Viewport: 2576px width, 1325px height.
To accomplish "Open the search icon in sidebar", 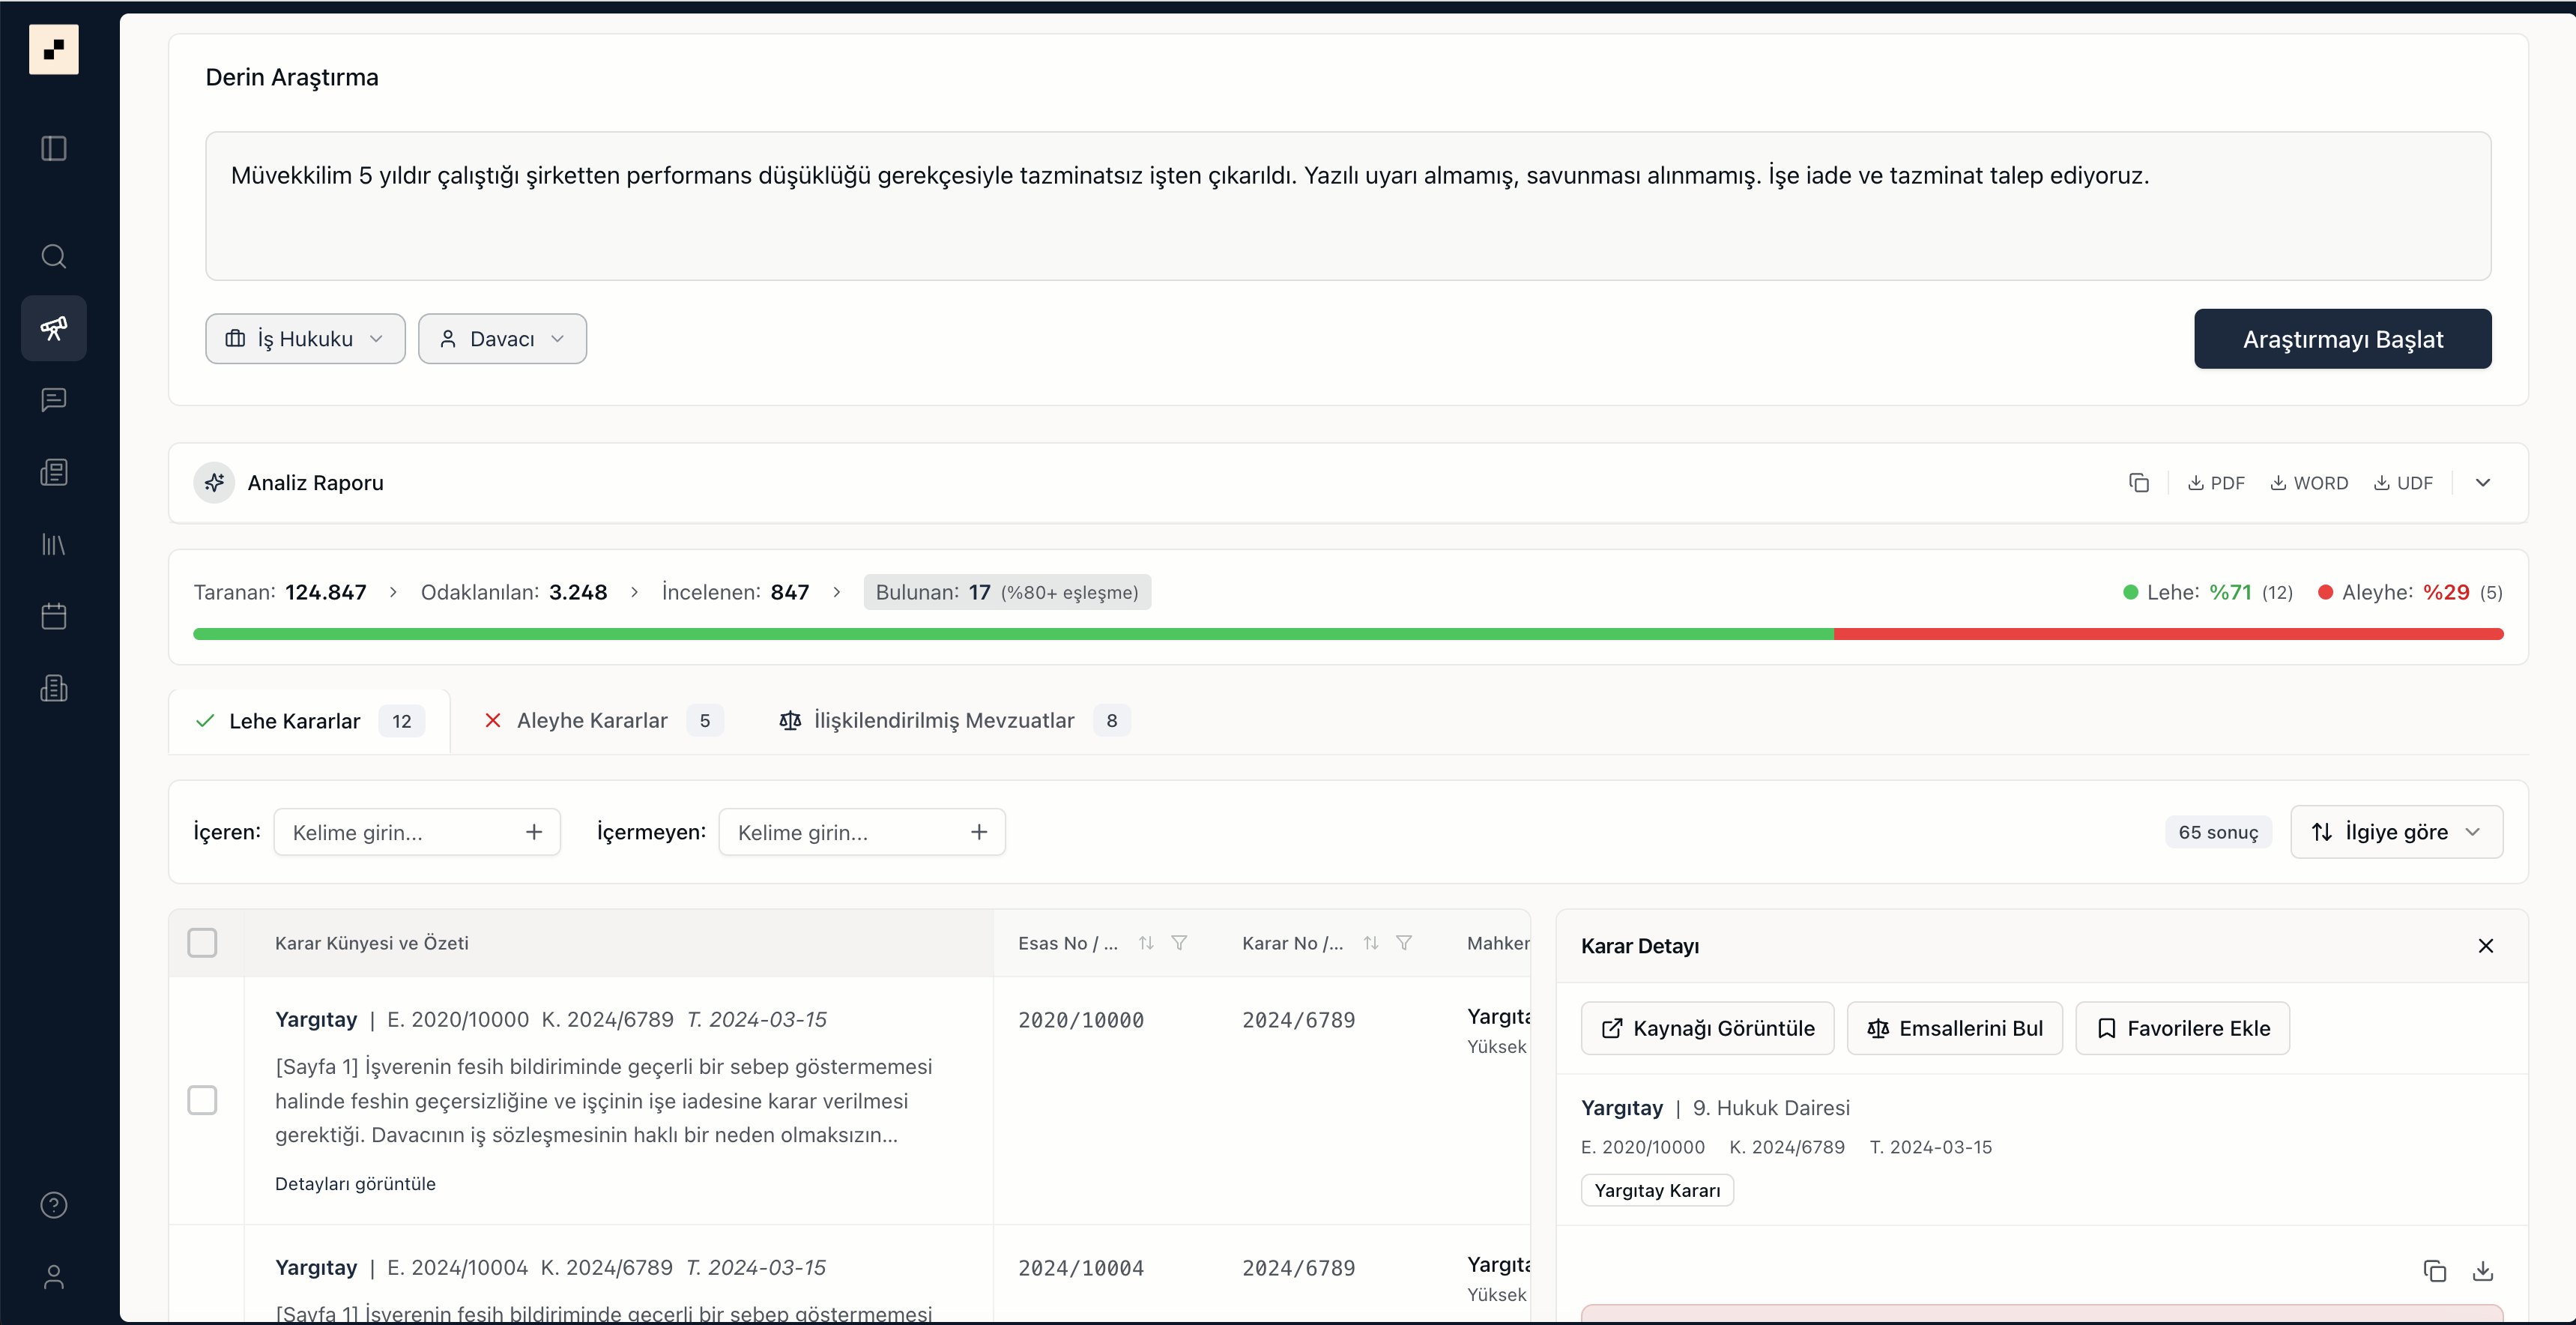I will 54,256.
